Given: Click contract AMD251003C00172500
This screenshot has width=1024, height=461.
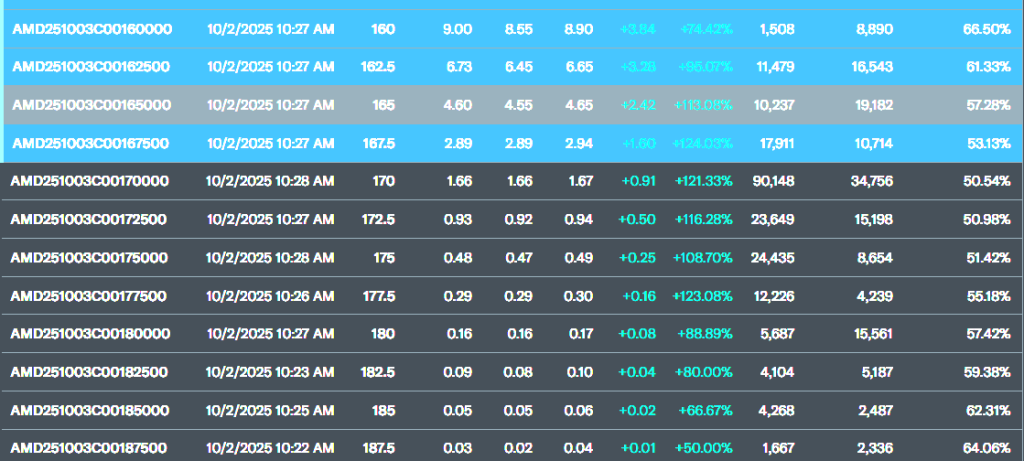Looking at the screenshot, I should pos(88,219).
